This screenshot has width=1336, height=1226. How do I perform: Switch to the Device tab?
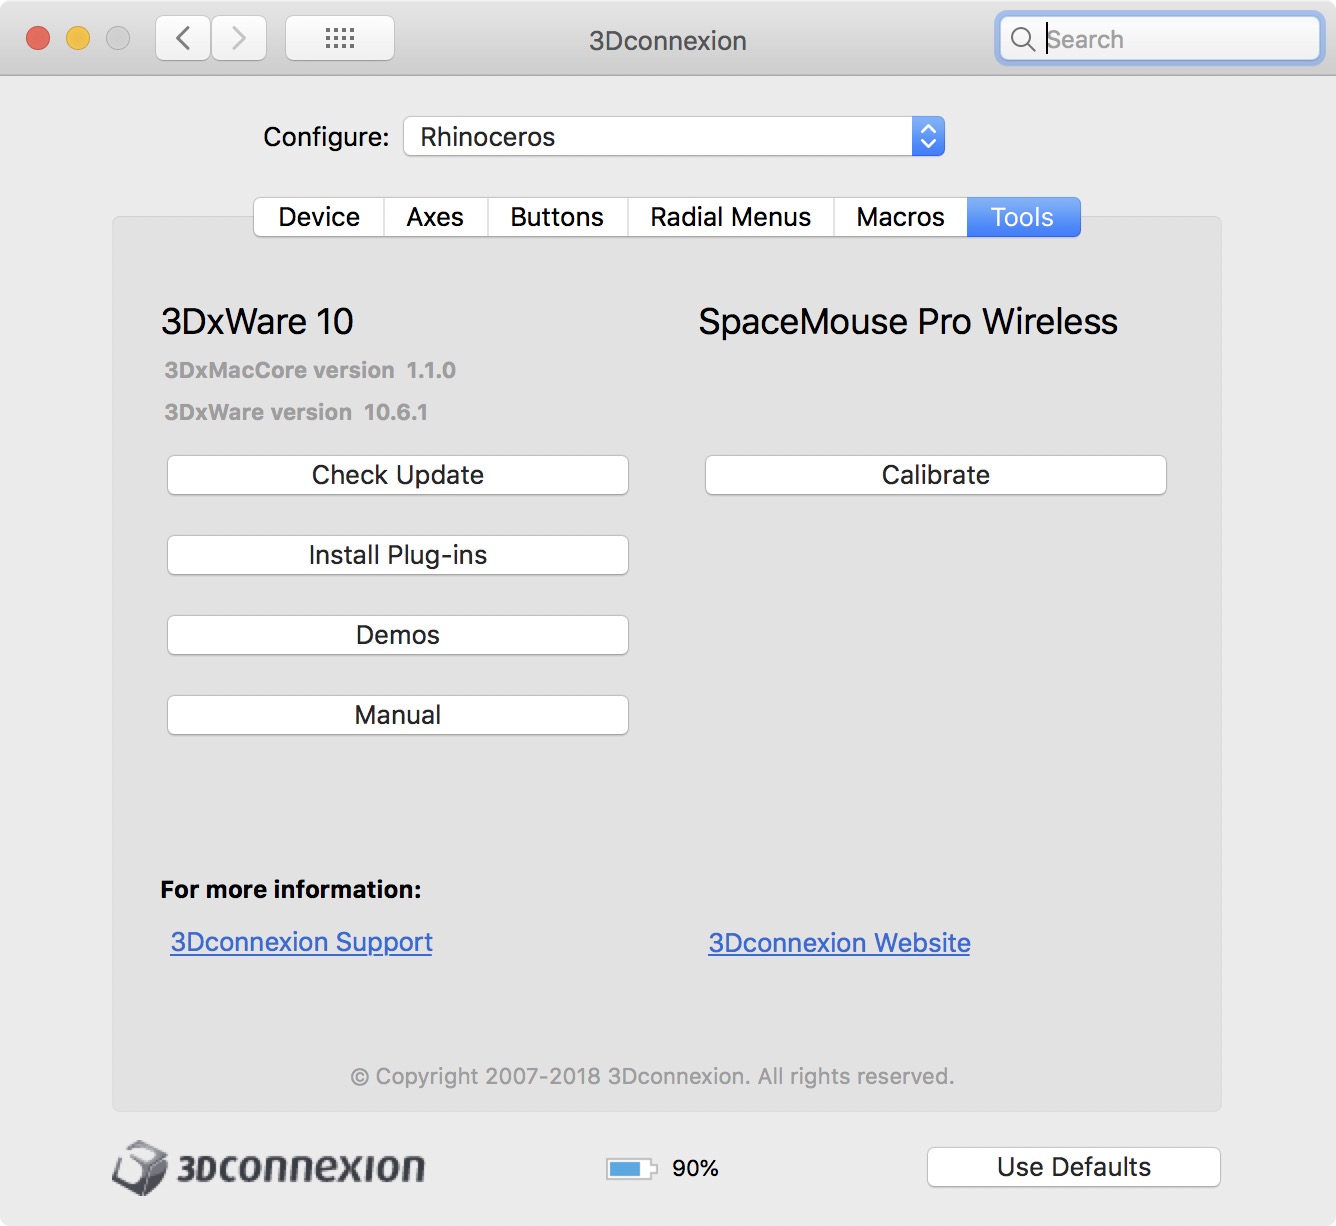319,217
